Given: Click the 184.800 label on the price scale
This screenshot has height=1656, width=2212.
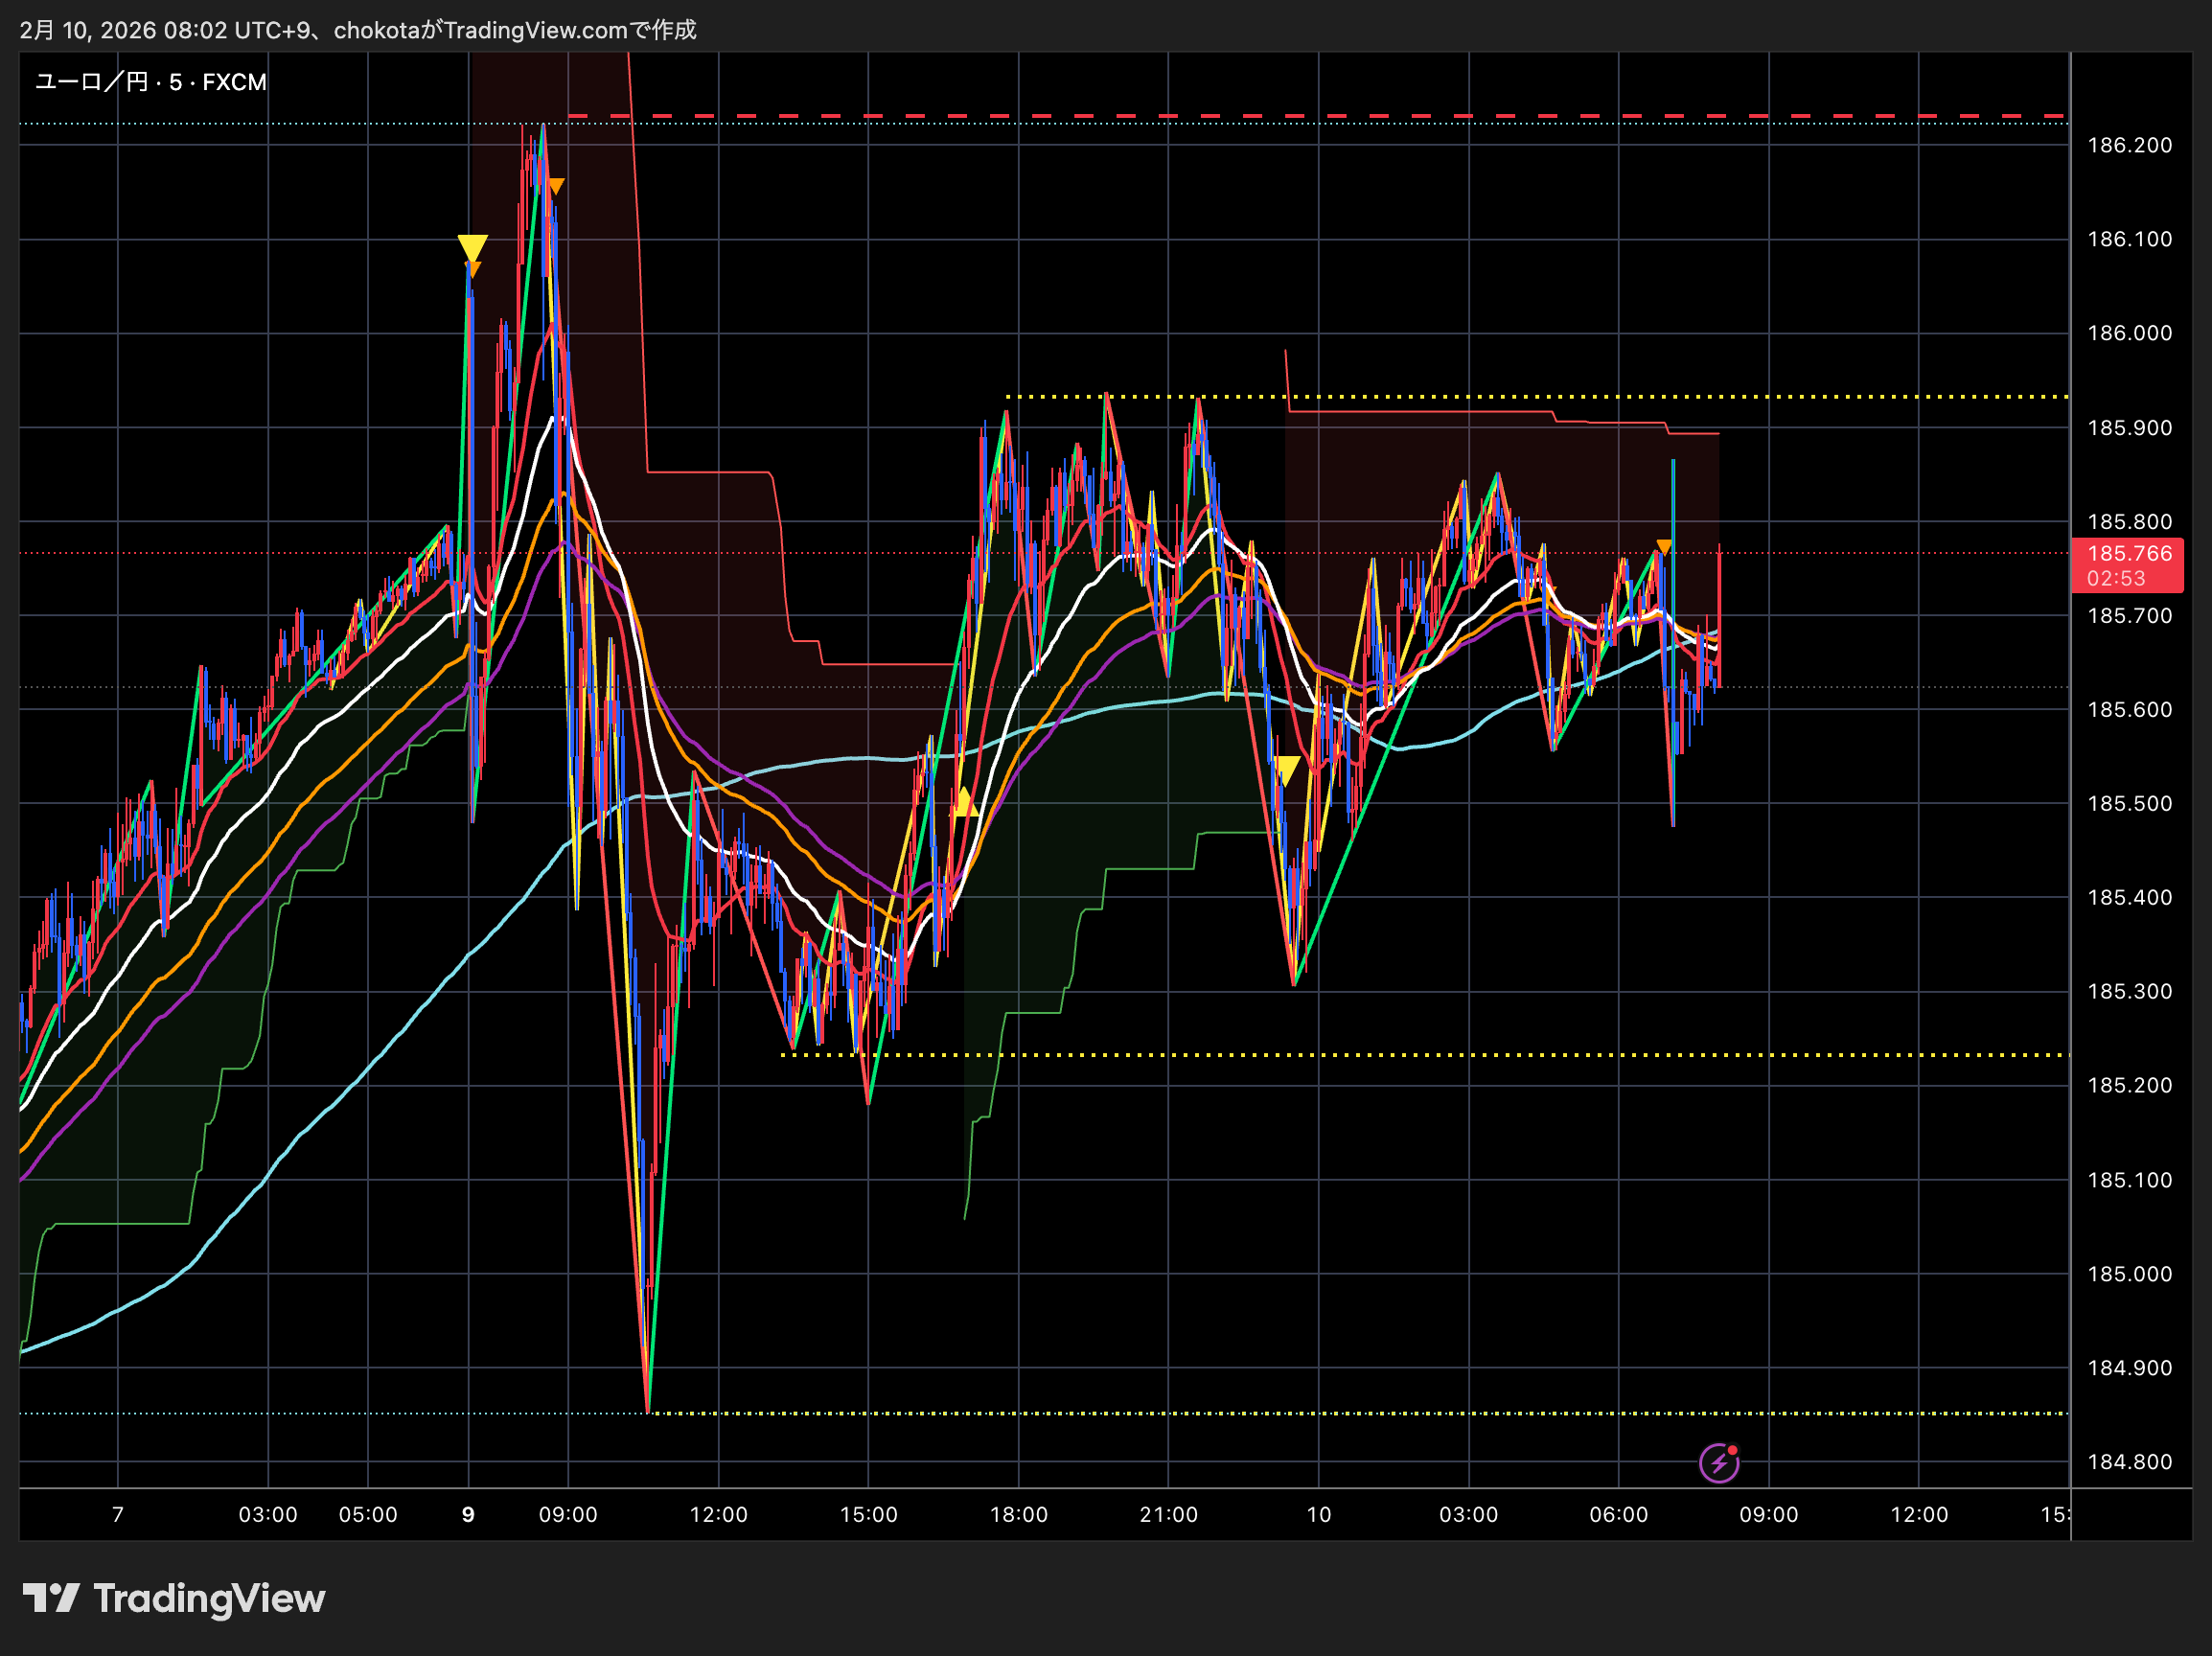Looking at the screenshot, I should [2129, 1462].
